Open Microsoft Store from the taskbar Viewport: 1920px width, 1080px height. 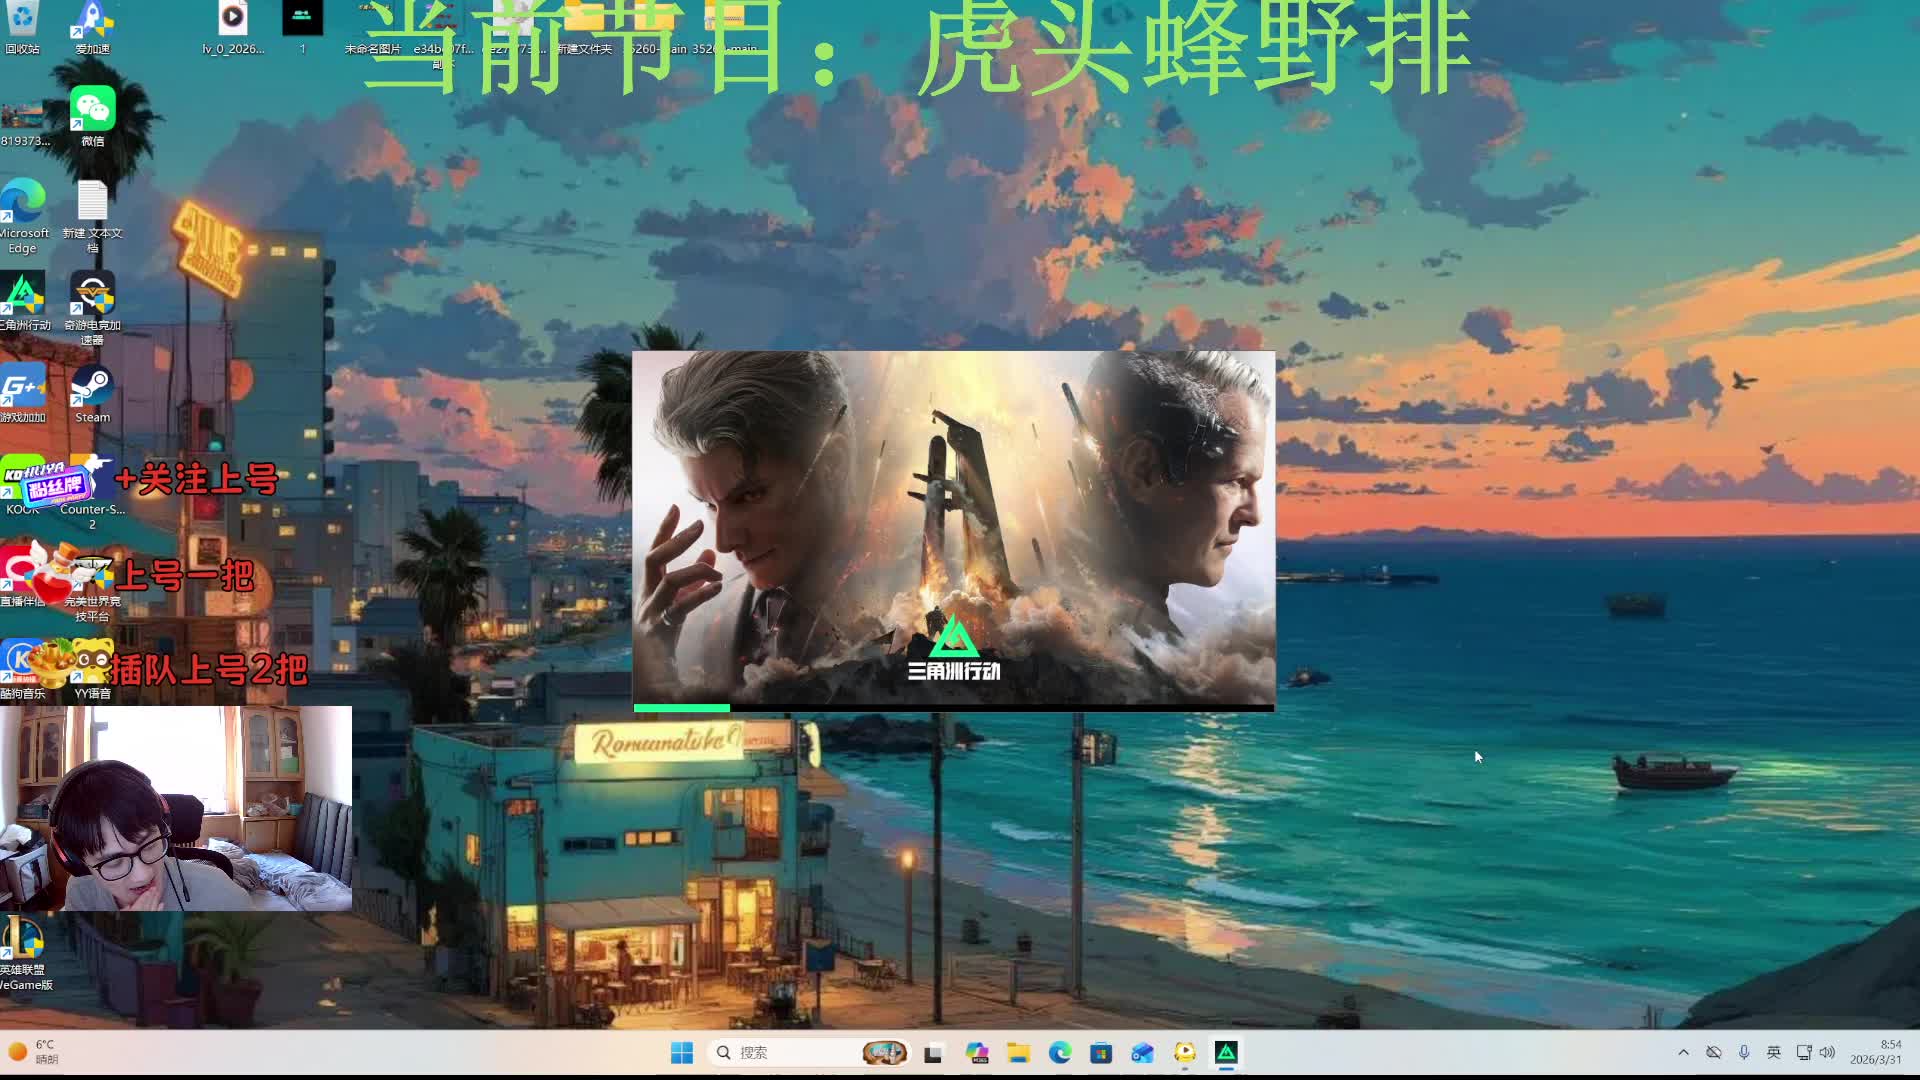pyautogui.click(x=1101, y=1052)
